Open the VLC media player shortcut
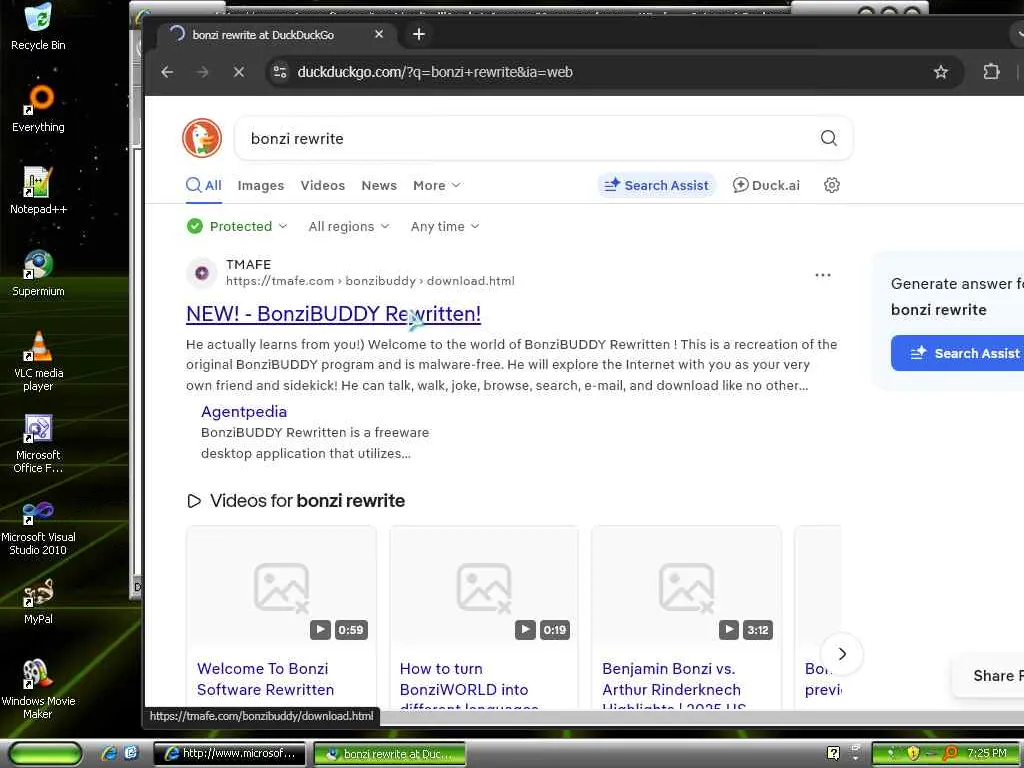Screen dimensions: 1024x768 (x=38, y=361)
